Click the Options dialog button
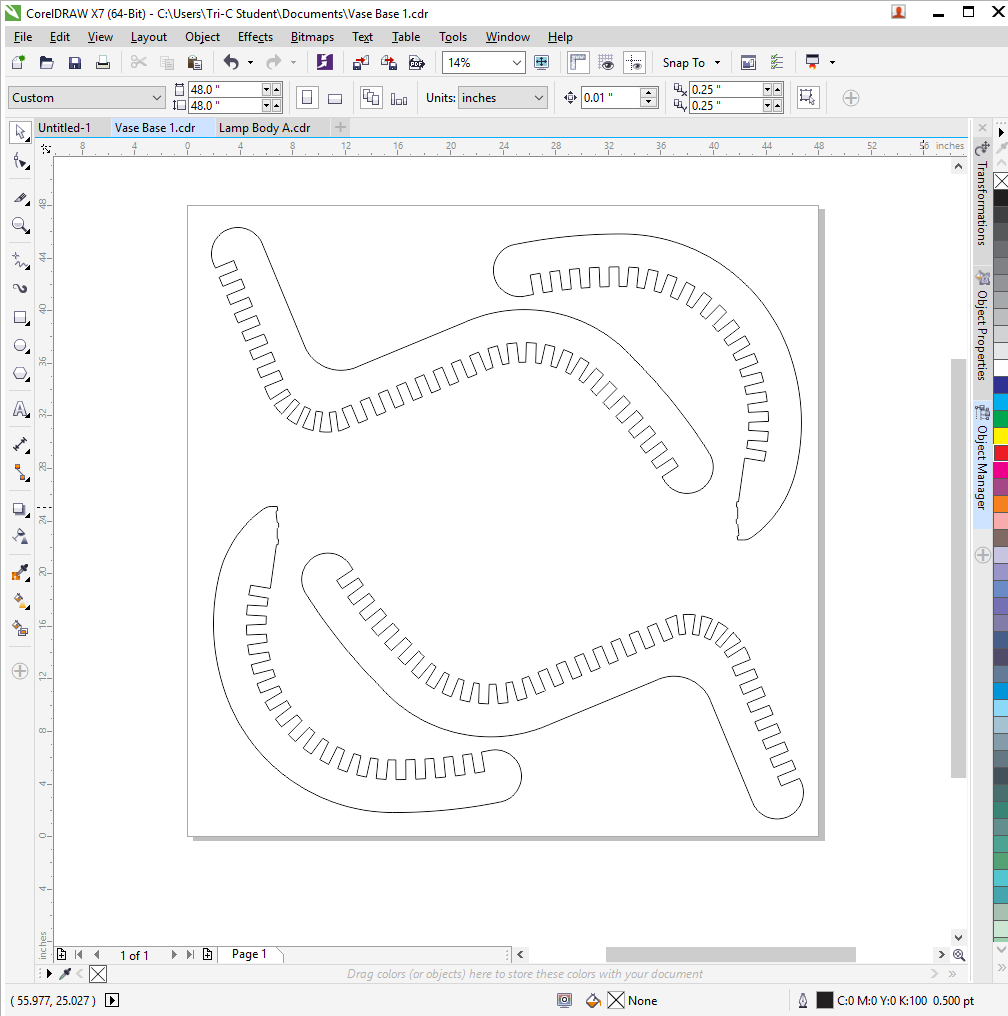 coord(777,63)
